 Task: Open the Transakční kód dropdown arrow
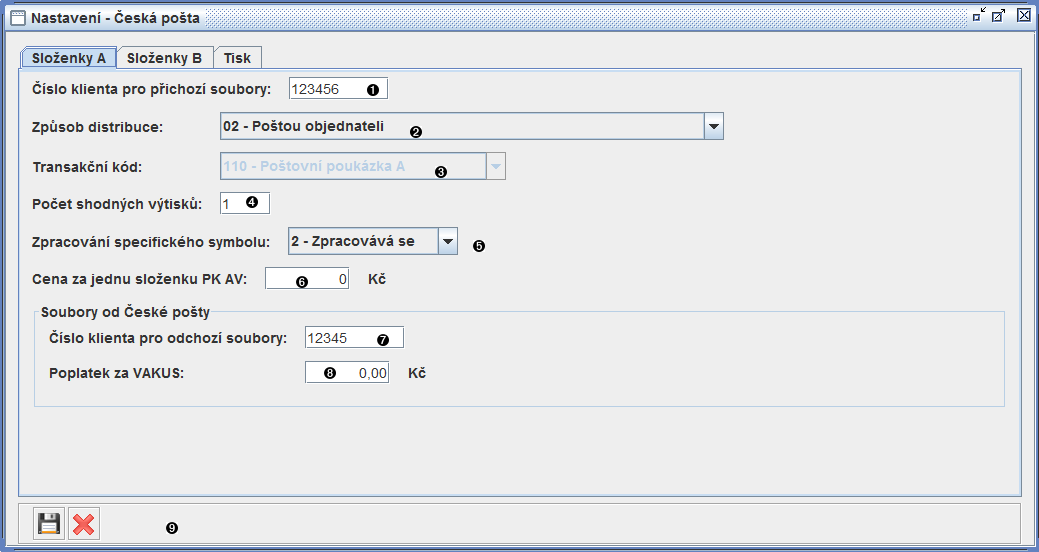point(495,166)
